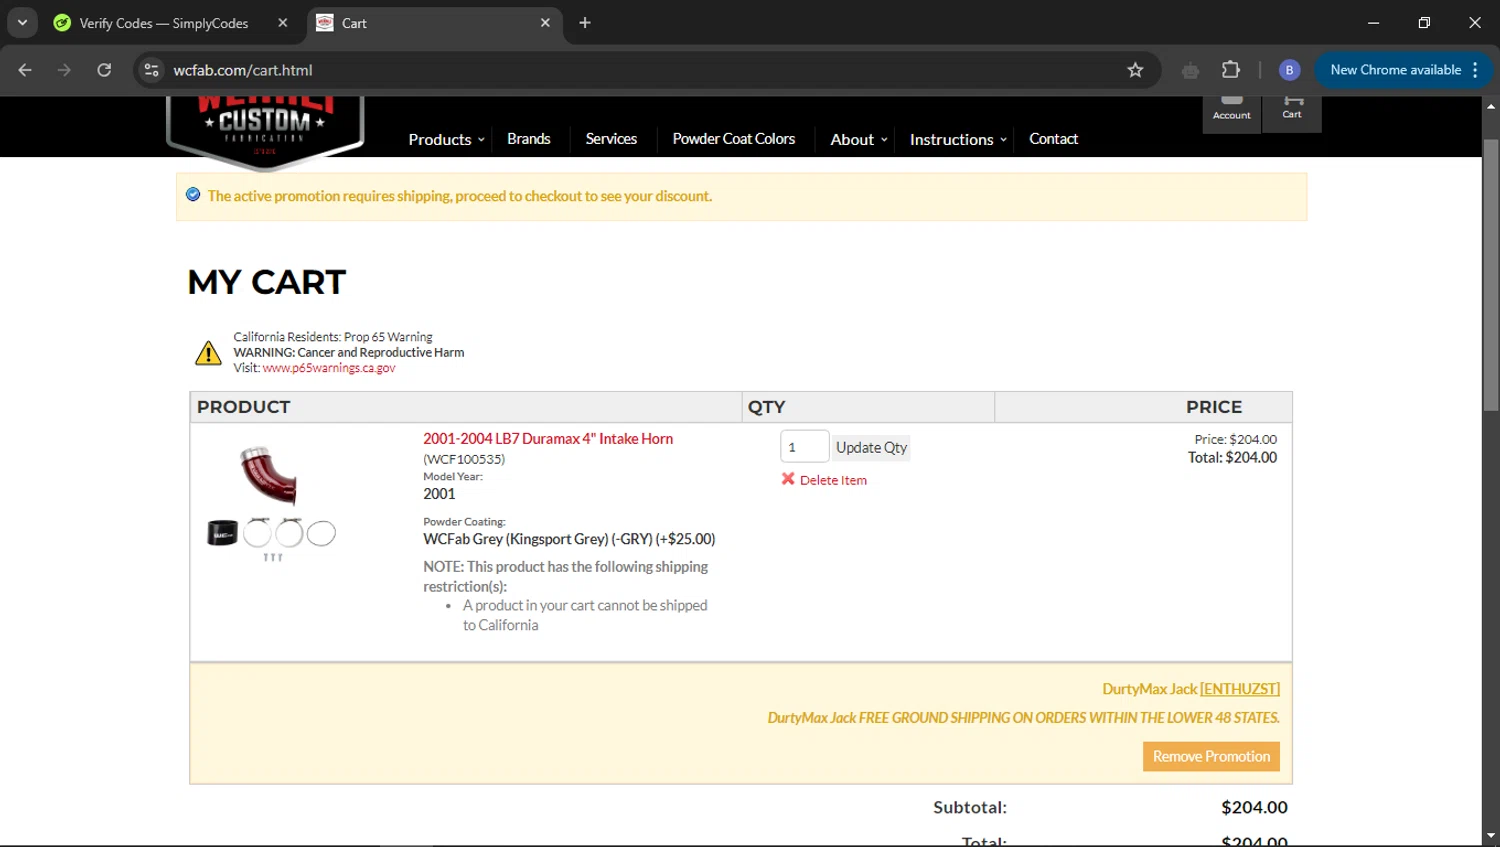Bookmark this page with the star icon

[x=1135, y=70]
